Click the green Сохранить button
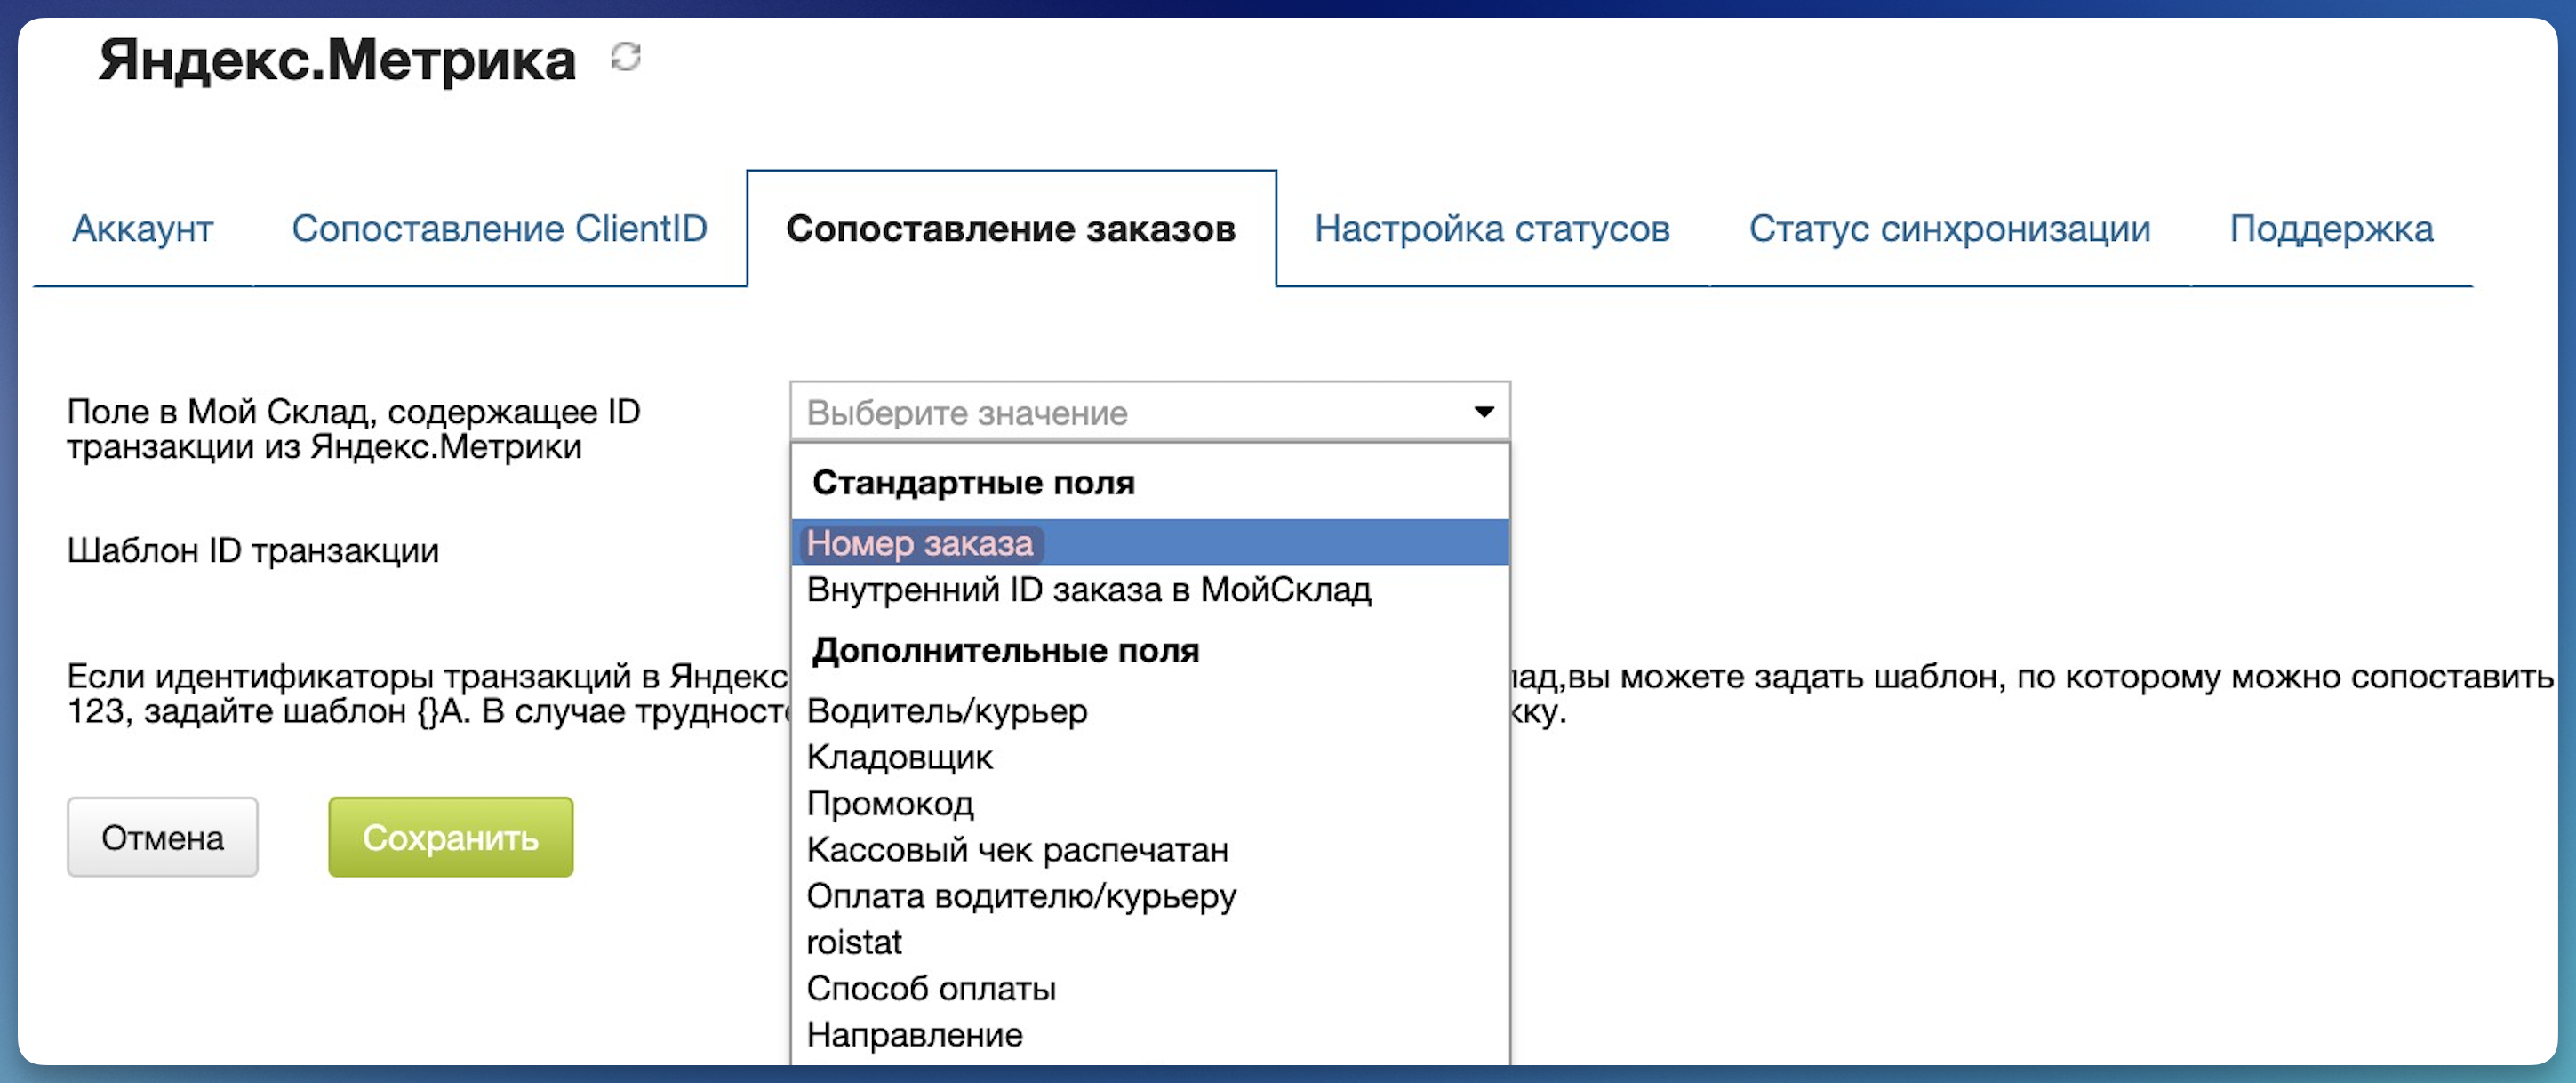 (x=451, y=837)
